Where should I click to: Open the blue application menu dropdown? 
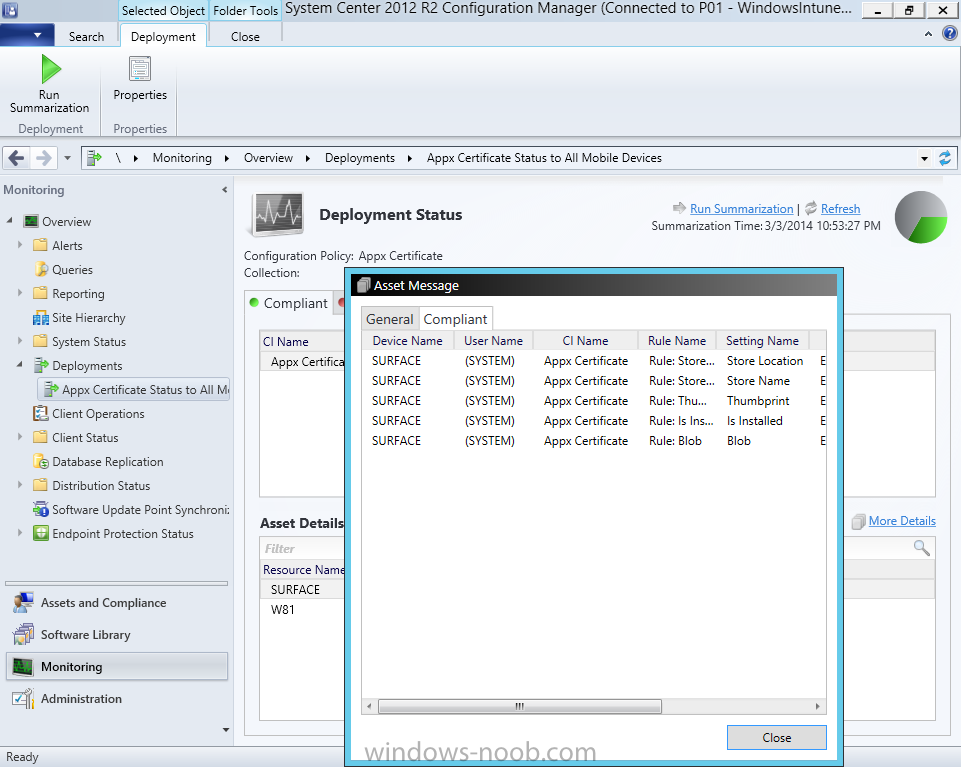27,35
